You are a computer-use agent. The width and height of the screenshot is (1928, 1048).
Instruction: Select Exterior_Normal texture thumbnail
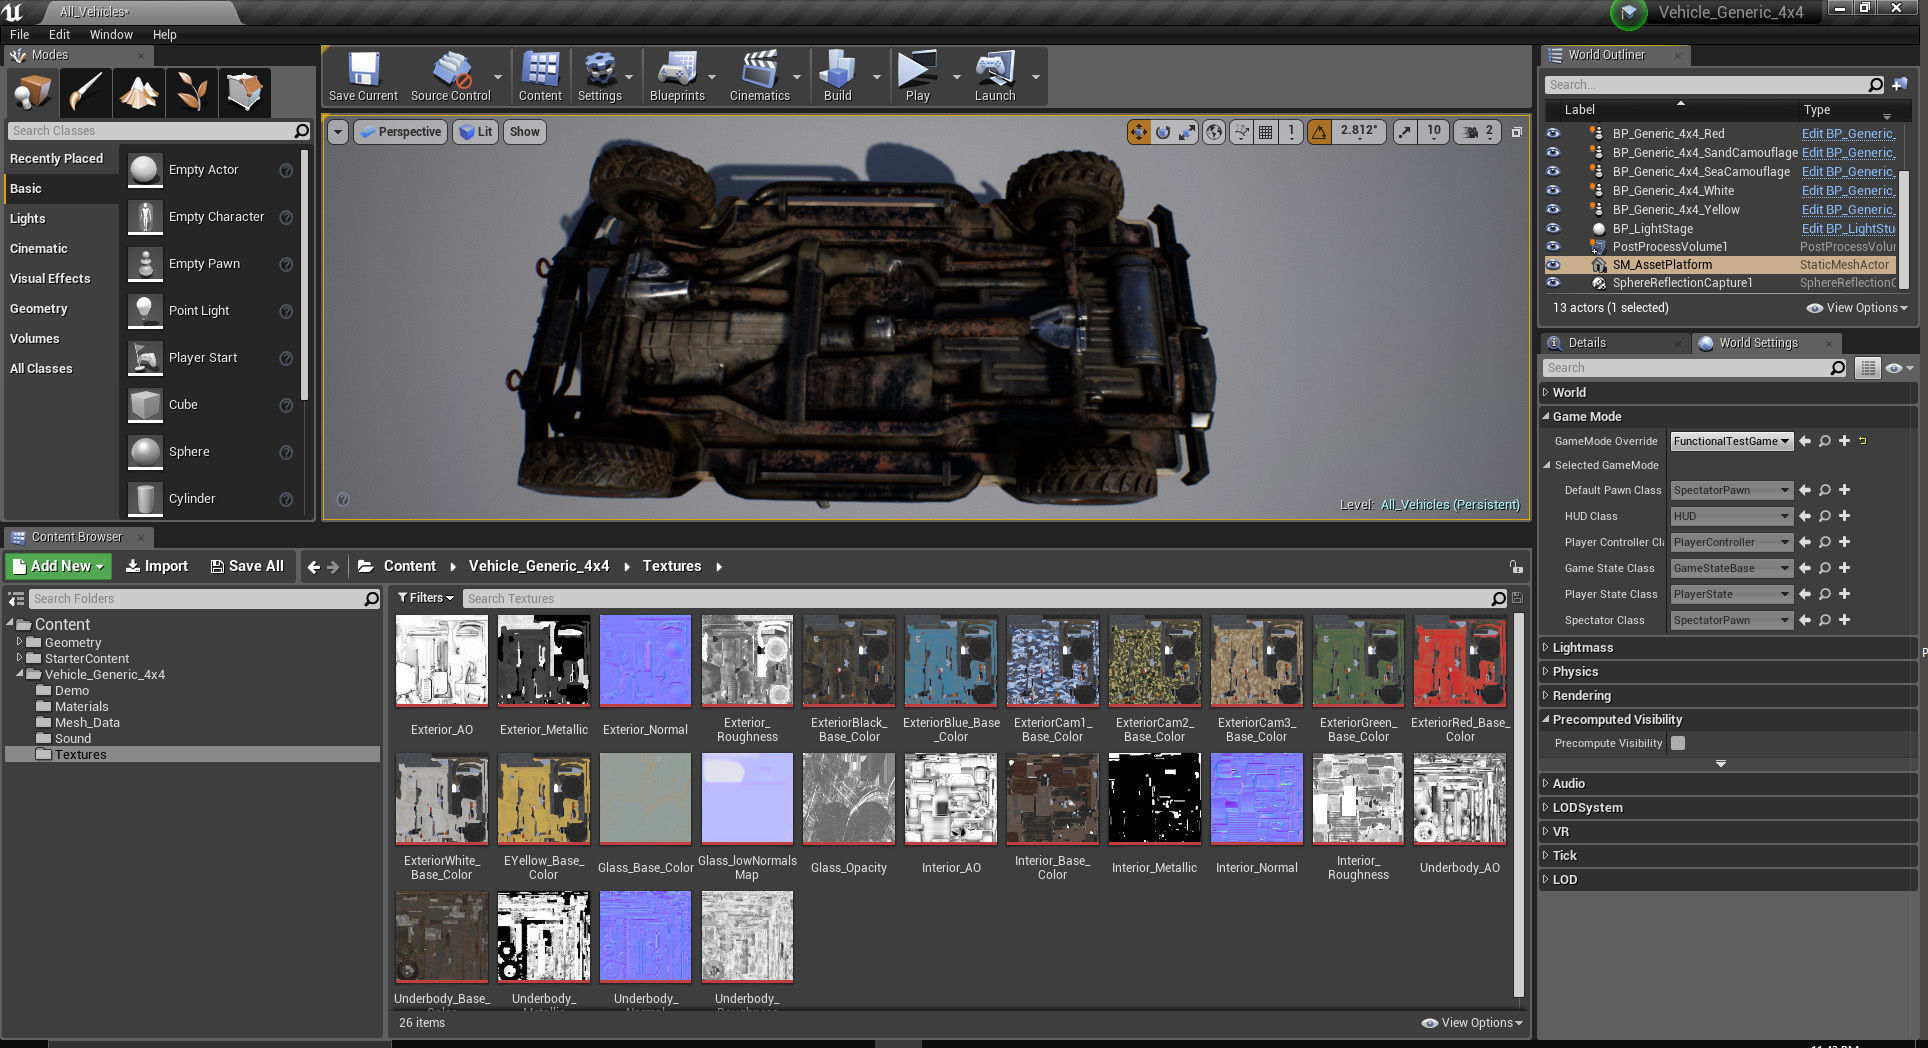tap(645, 661)
